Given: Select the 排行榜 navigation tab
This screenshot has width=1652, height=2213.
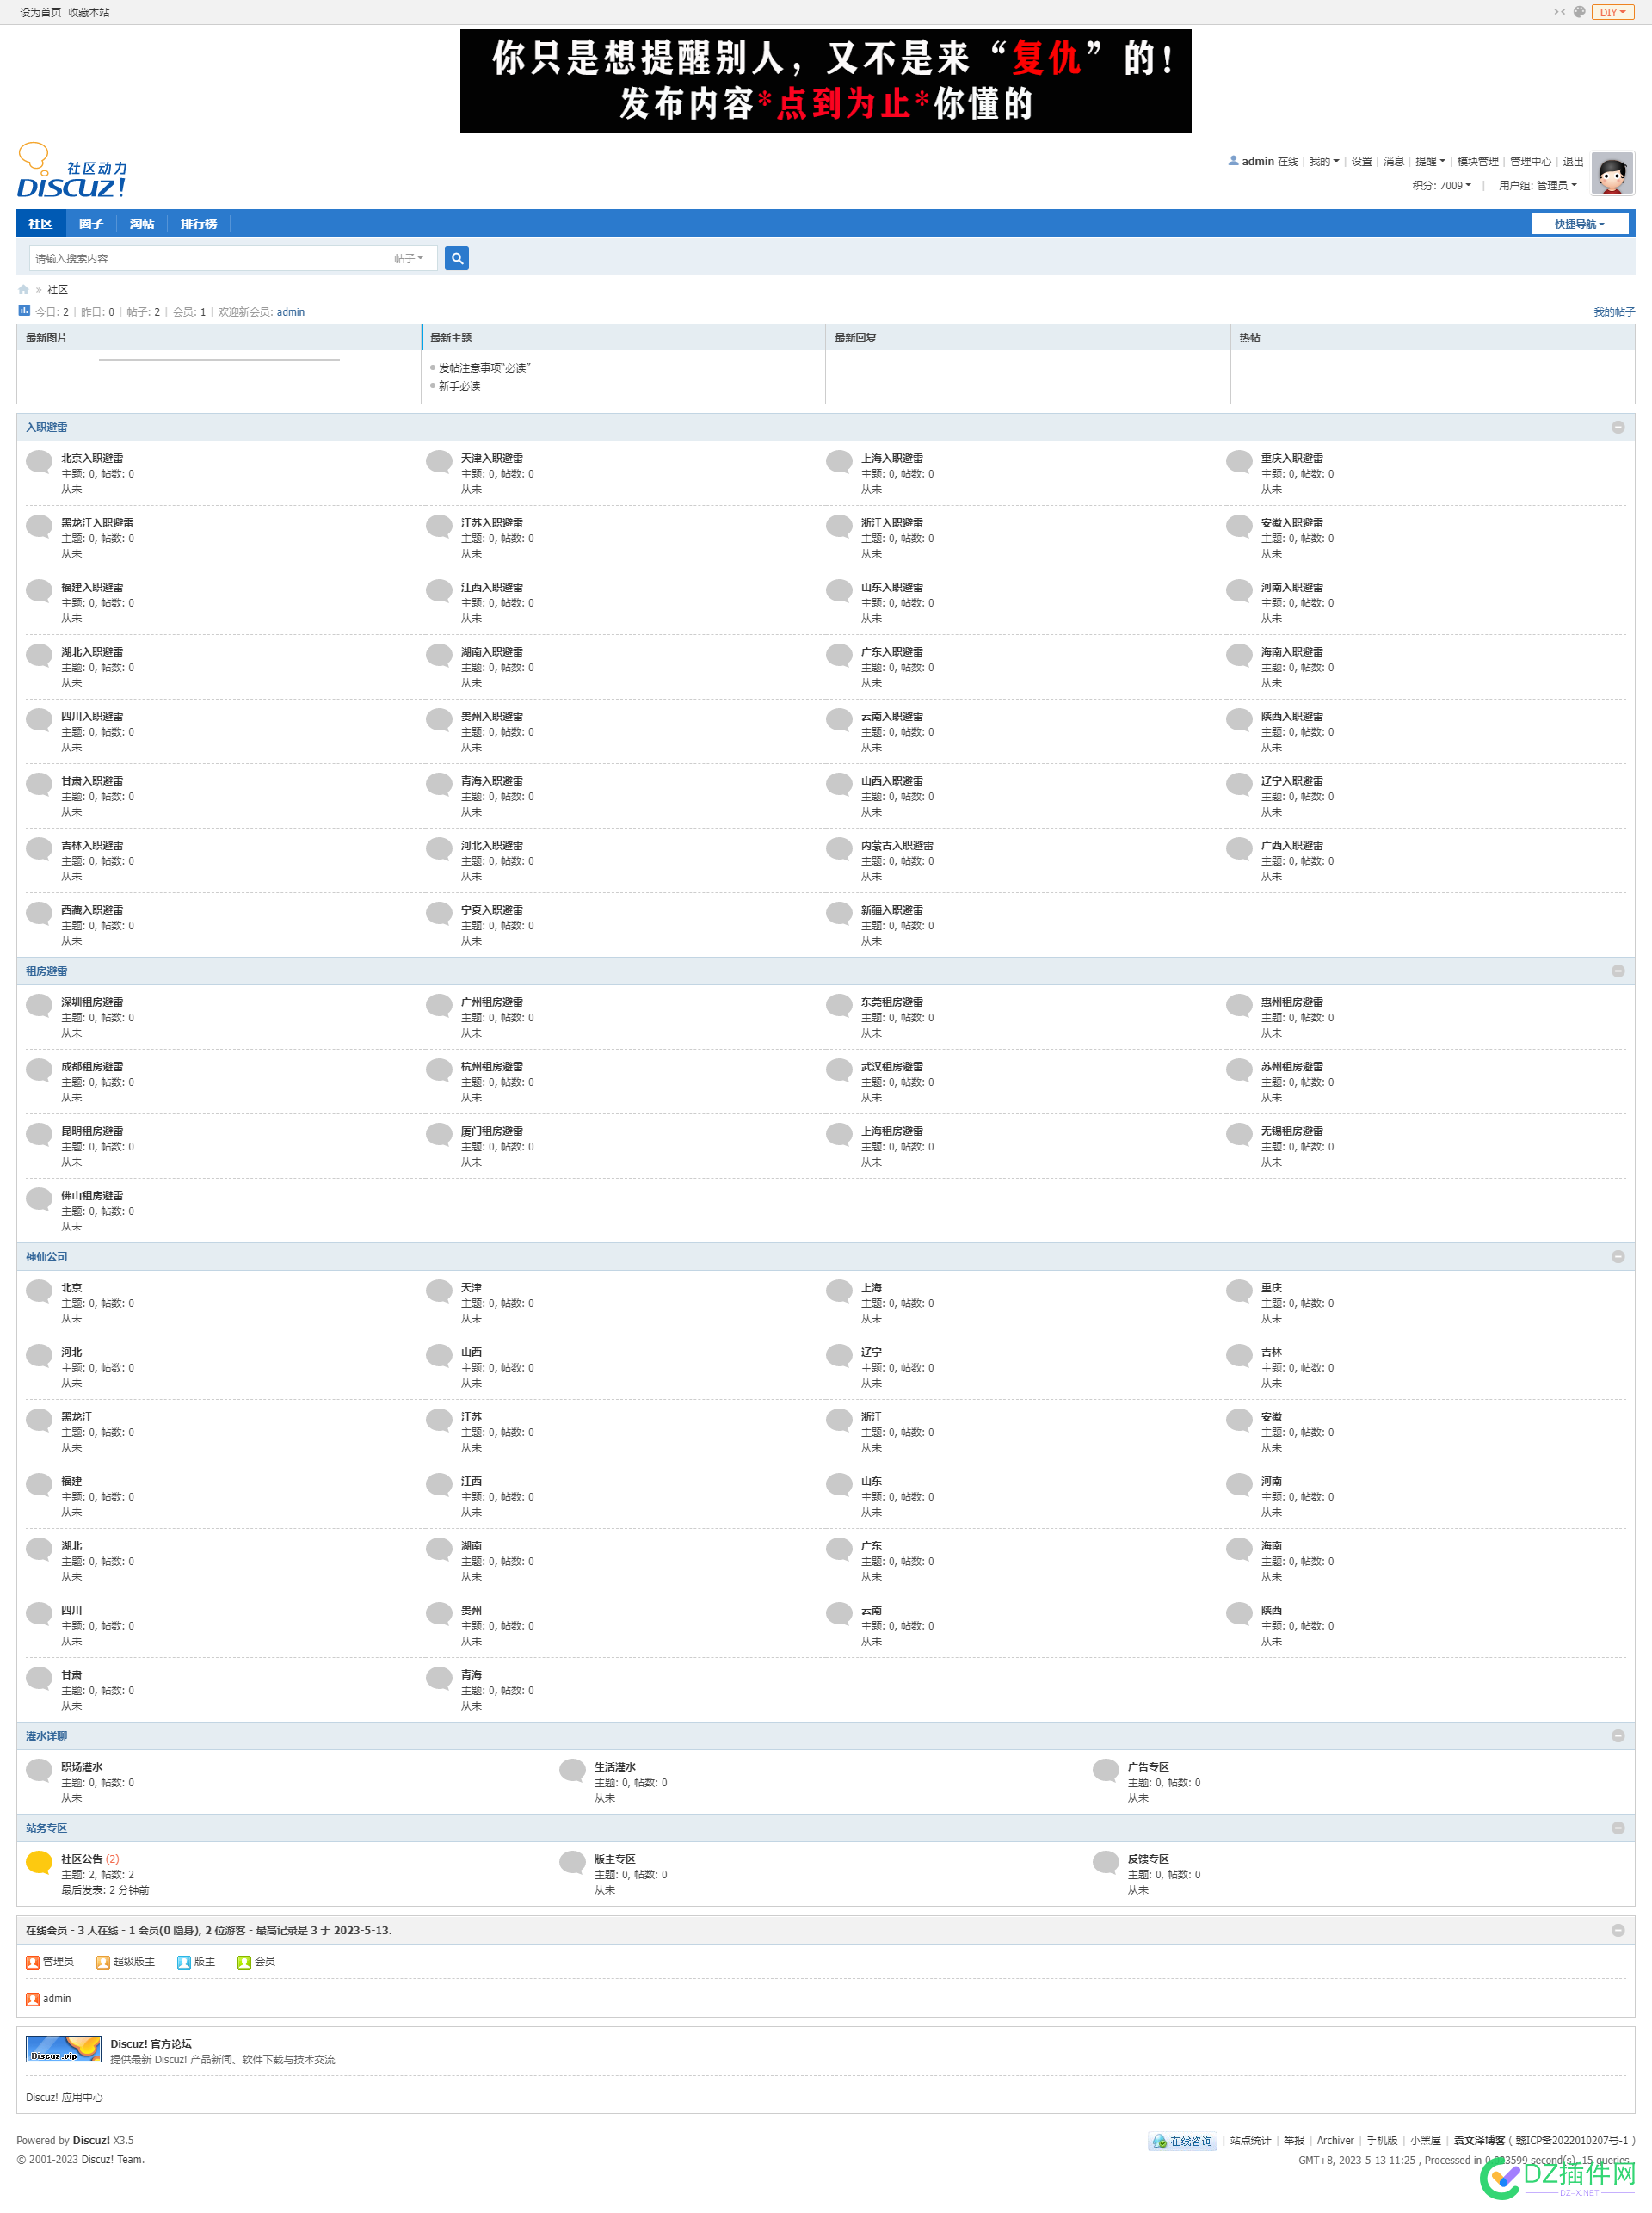Looking at the screenshot, I should (x=199, y=224).
